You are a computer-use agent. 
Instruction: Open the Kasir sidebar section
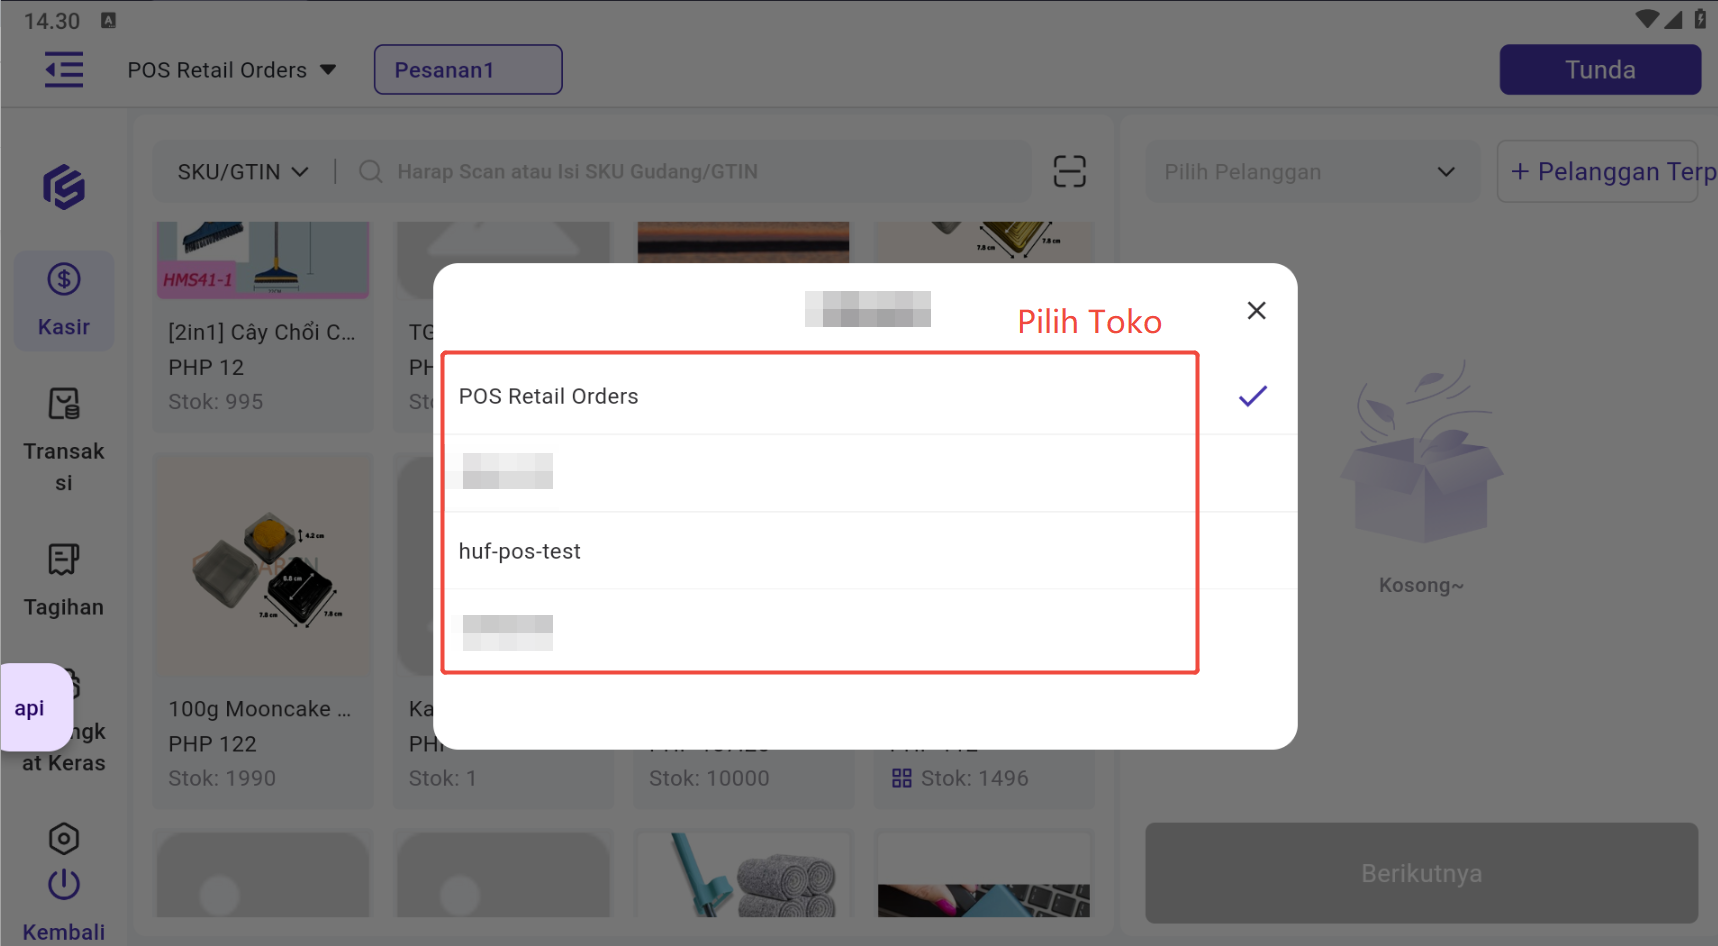click(x=64, y=300)
